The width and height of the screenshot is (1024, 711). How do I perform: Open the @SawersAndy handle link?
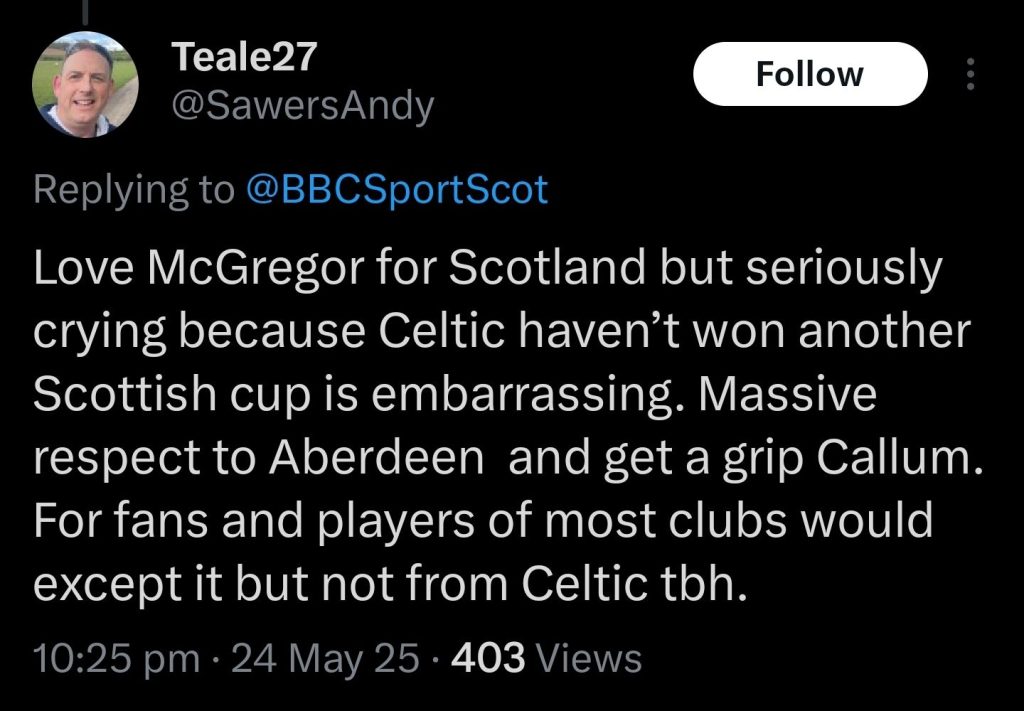pos(302,106)
